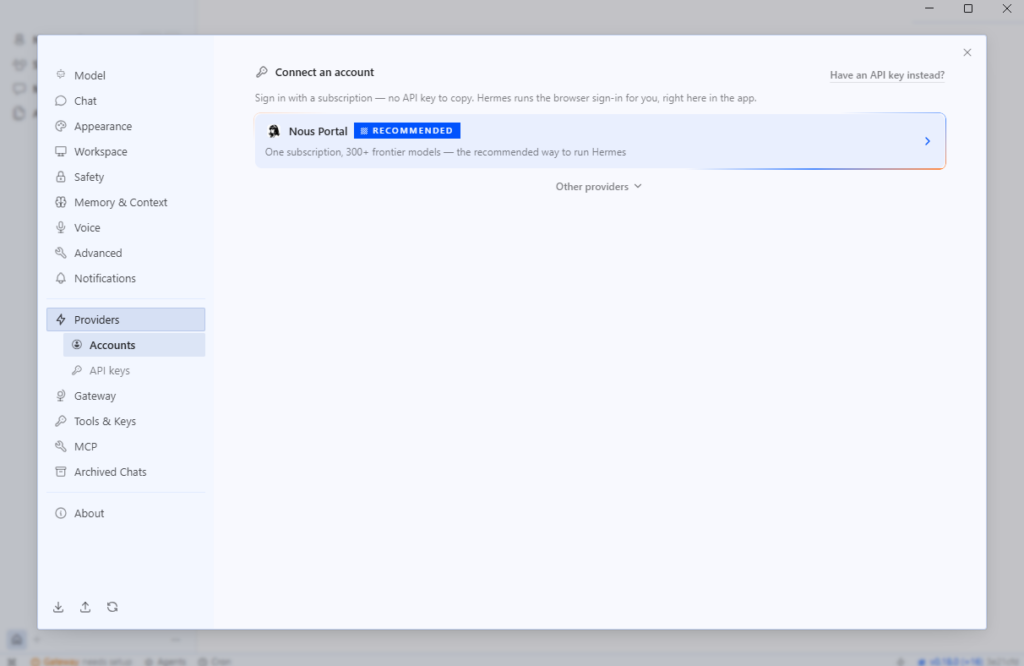This screenshot has width=1024, height=666.
Task: Open the API keys sub-item
Action: point(134,370)
